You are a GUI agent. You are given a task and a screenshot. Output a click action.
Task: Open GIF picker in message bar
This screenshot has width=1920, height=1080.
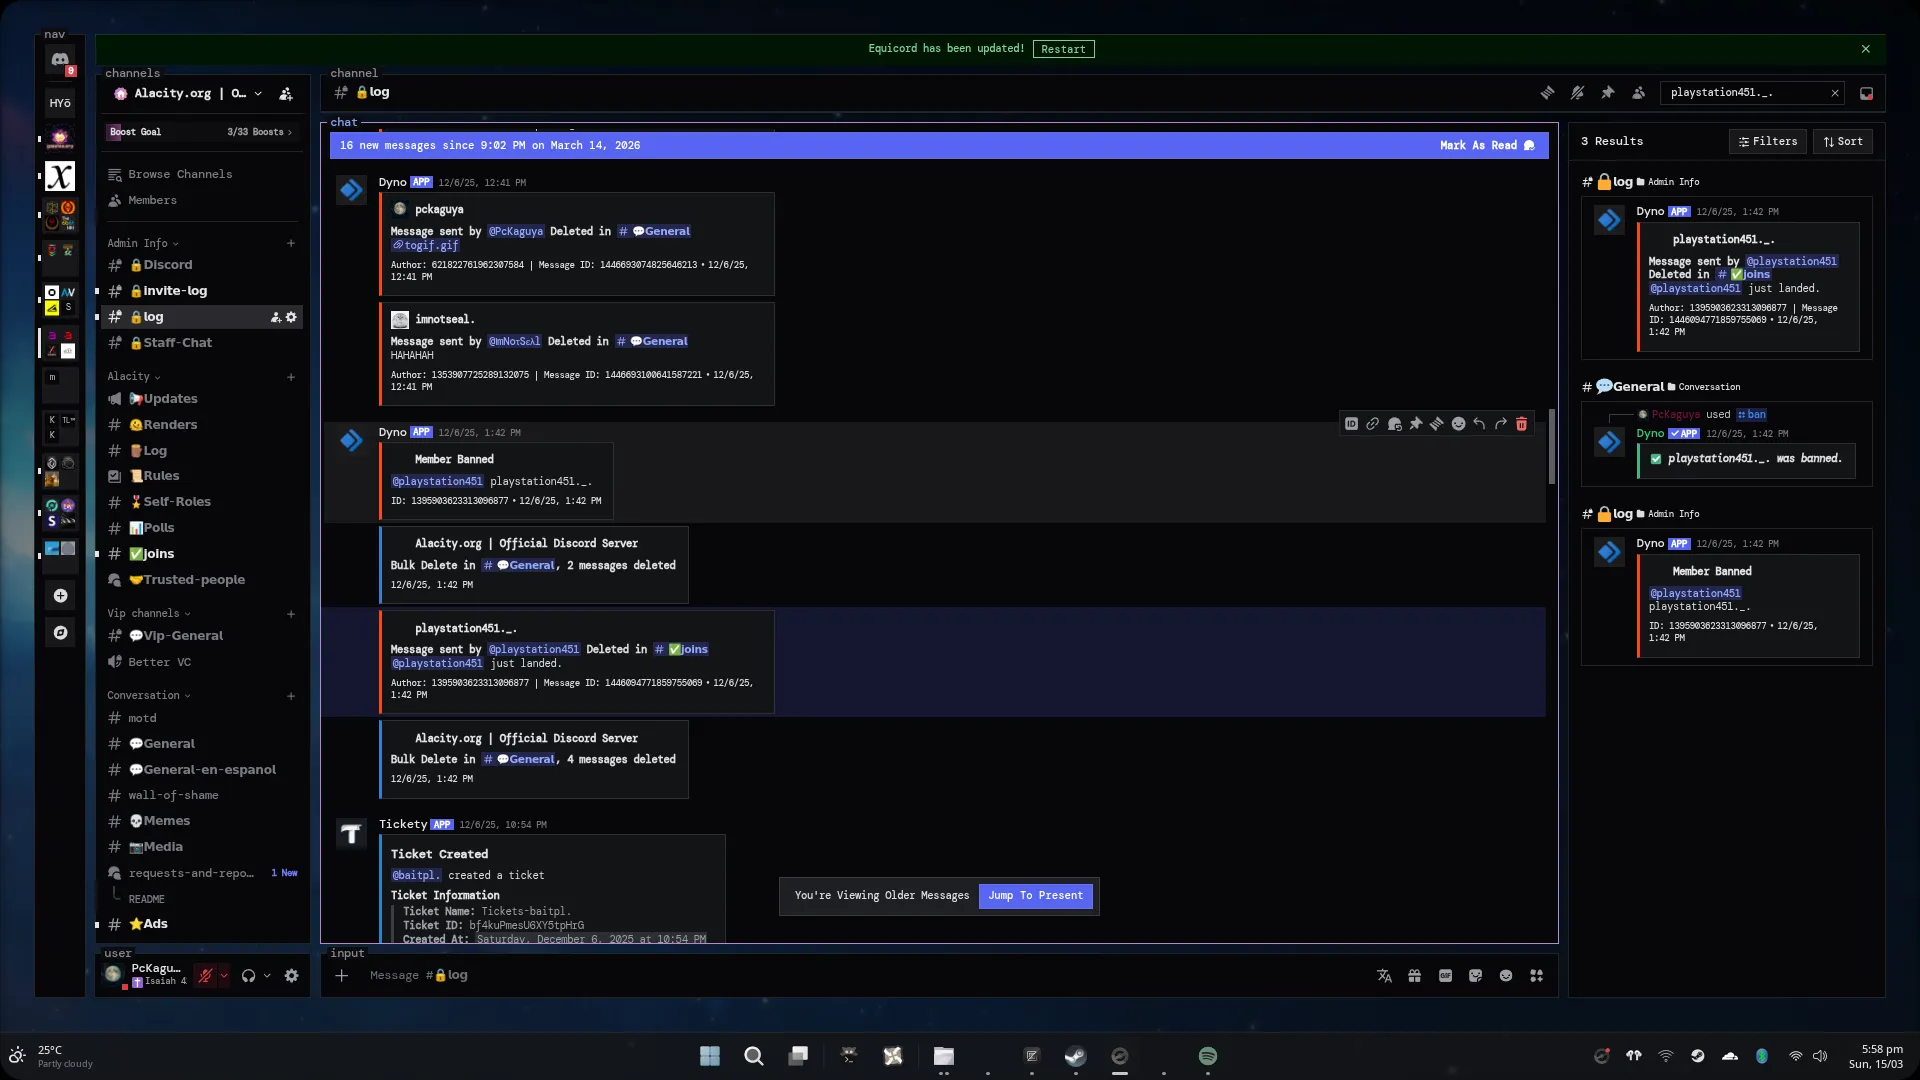point(1445,976)
